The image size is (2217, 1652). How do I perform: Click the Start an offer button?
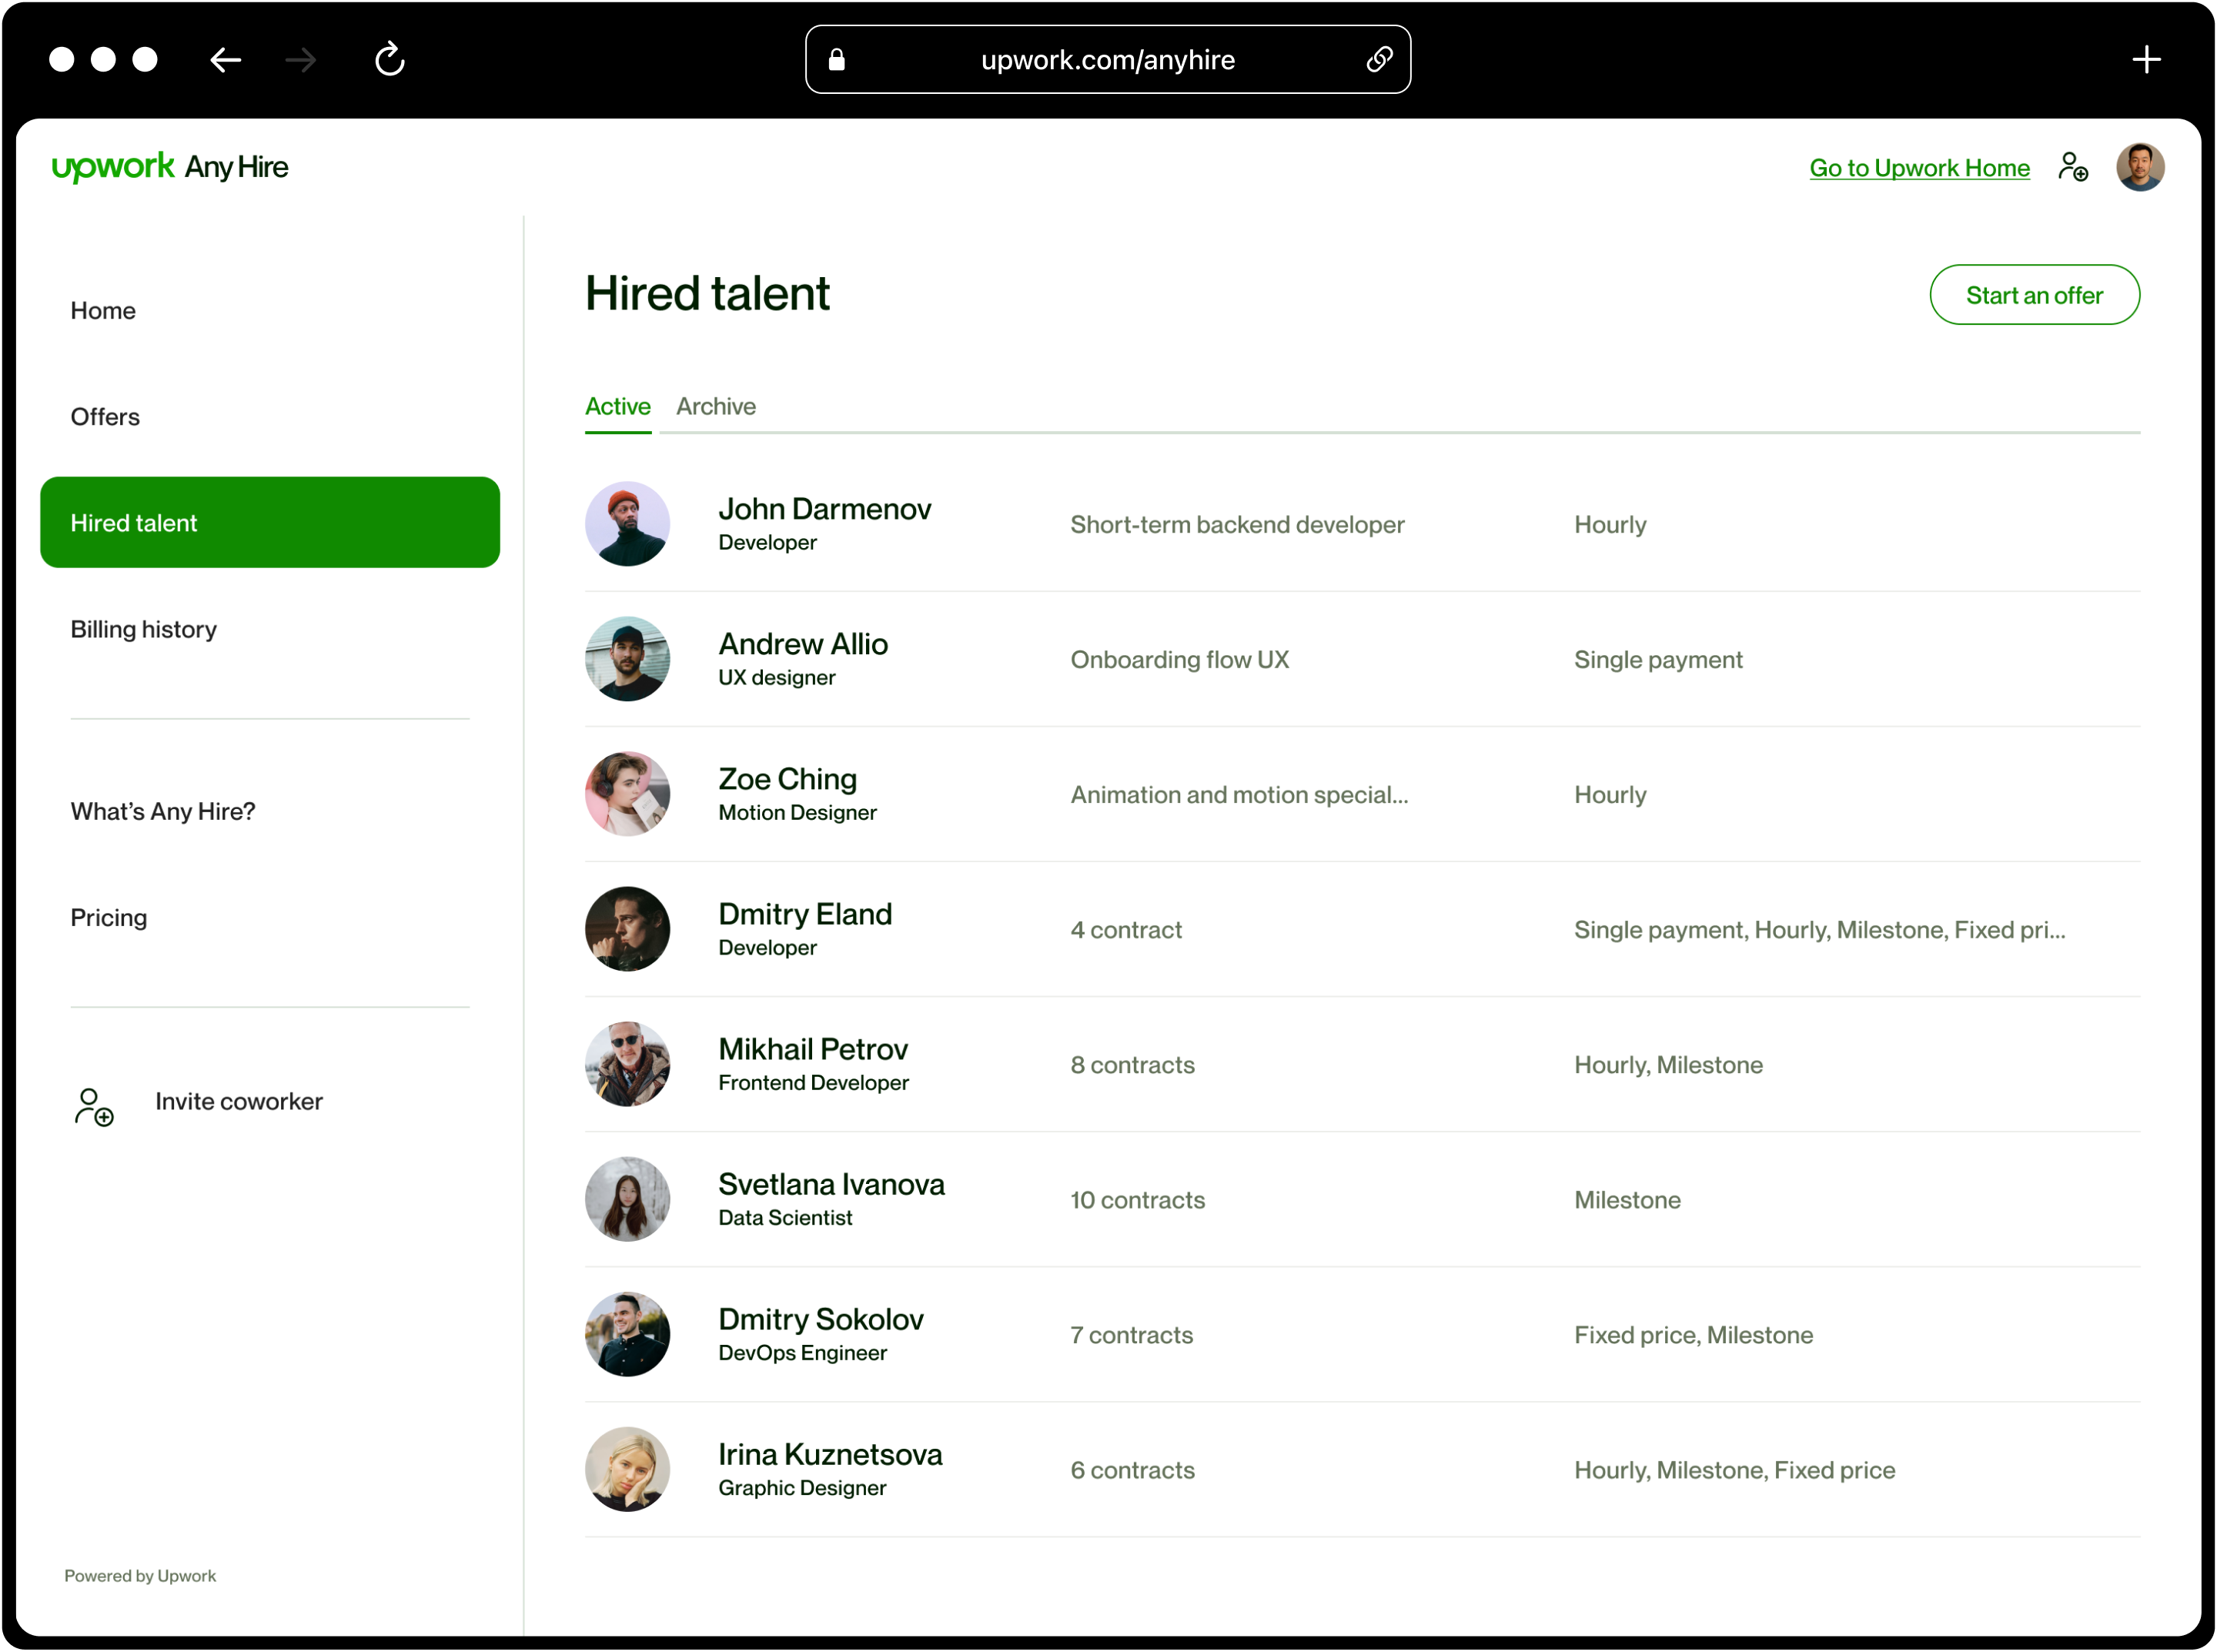click(x=2034, y=295)
